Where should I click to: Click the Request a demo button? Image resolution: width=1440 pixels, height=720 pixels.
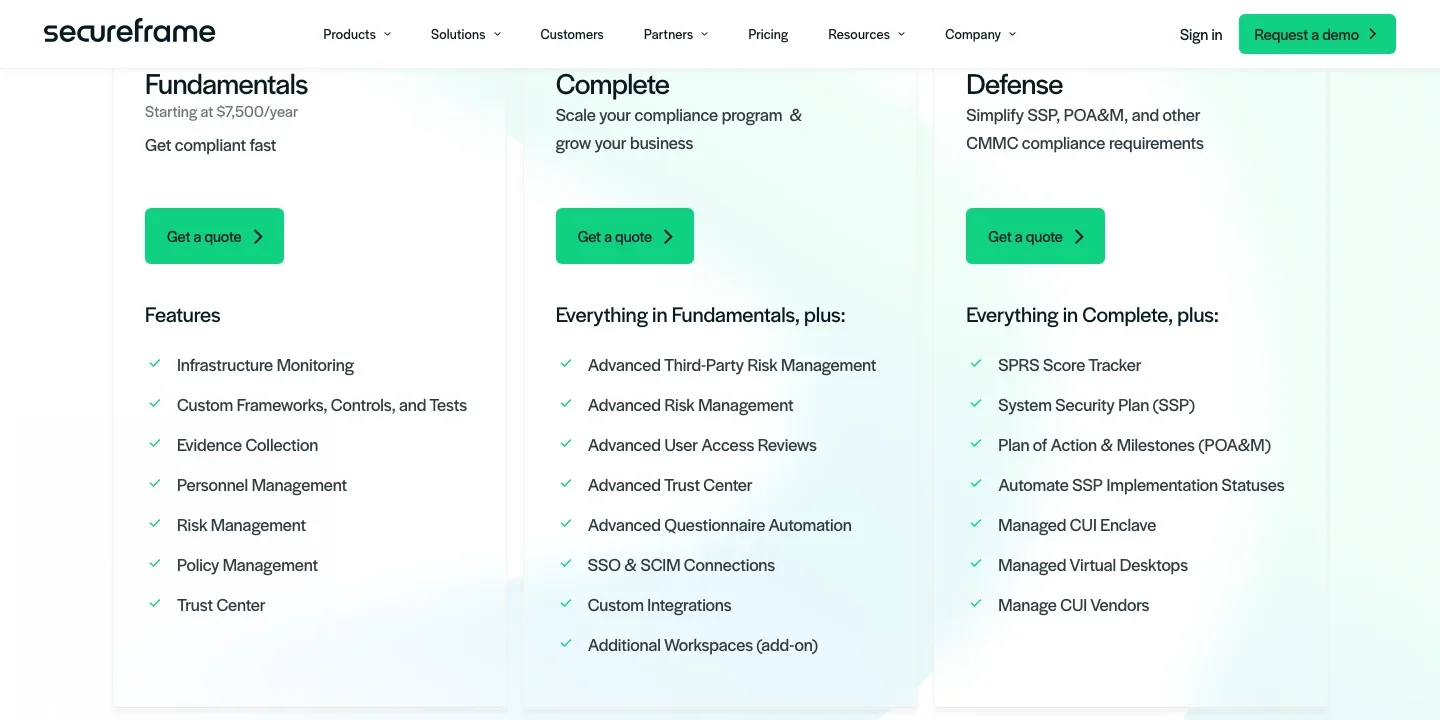1317,34
